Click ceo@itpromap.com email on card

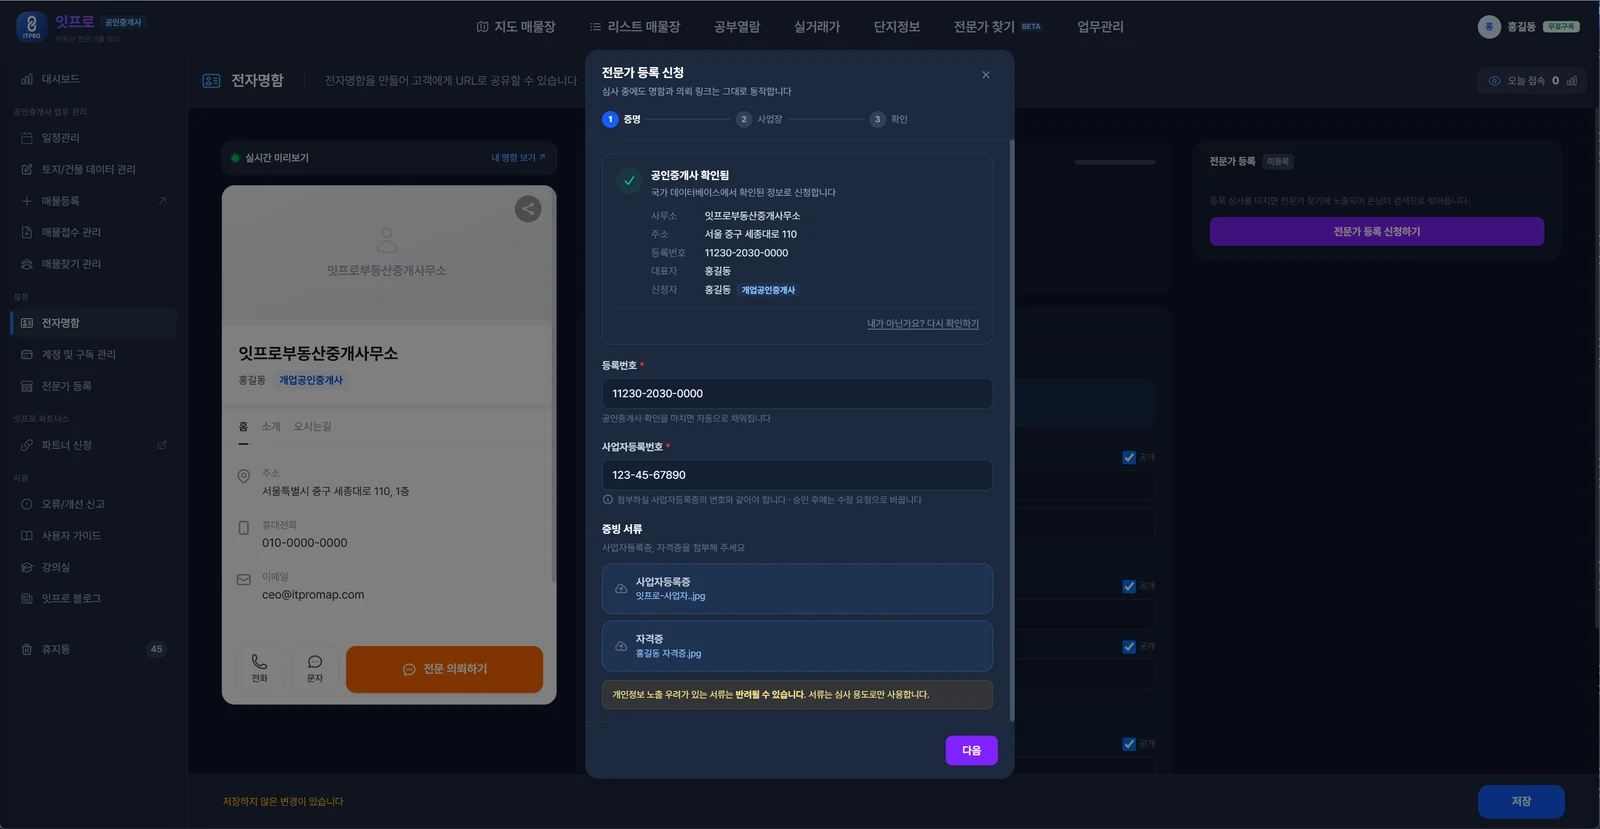(313, 595)
